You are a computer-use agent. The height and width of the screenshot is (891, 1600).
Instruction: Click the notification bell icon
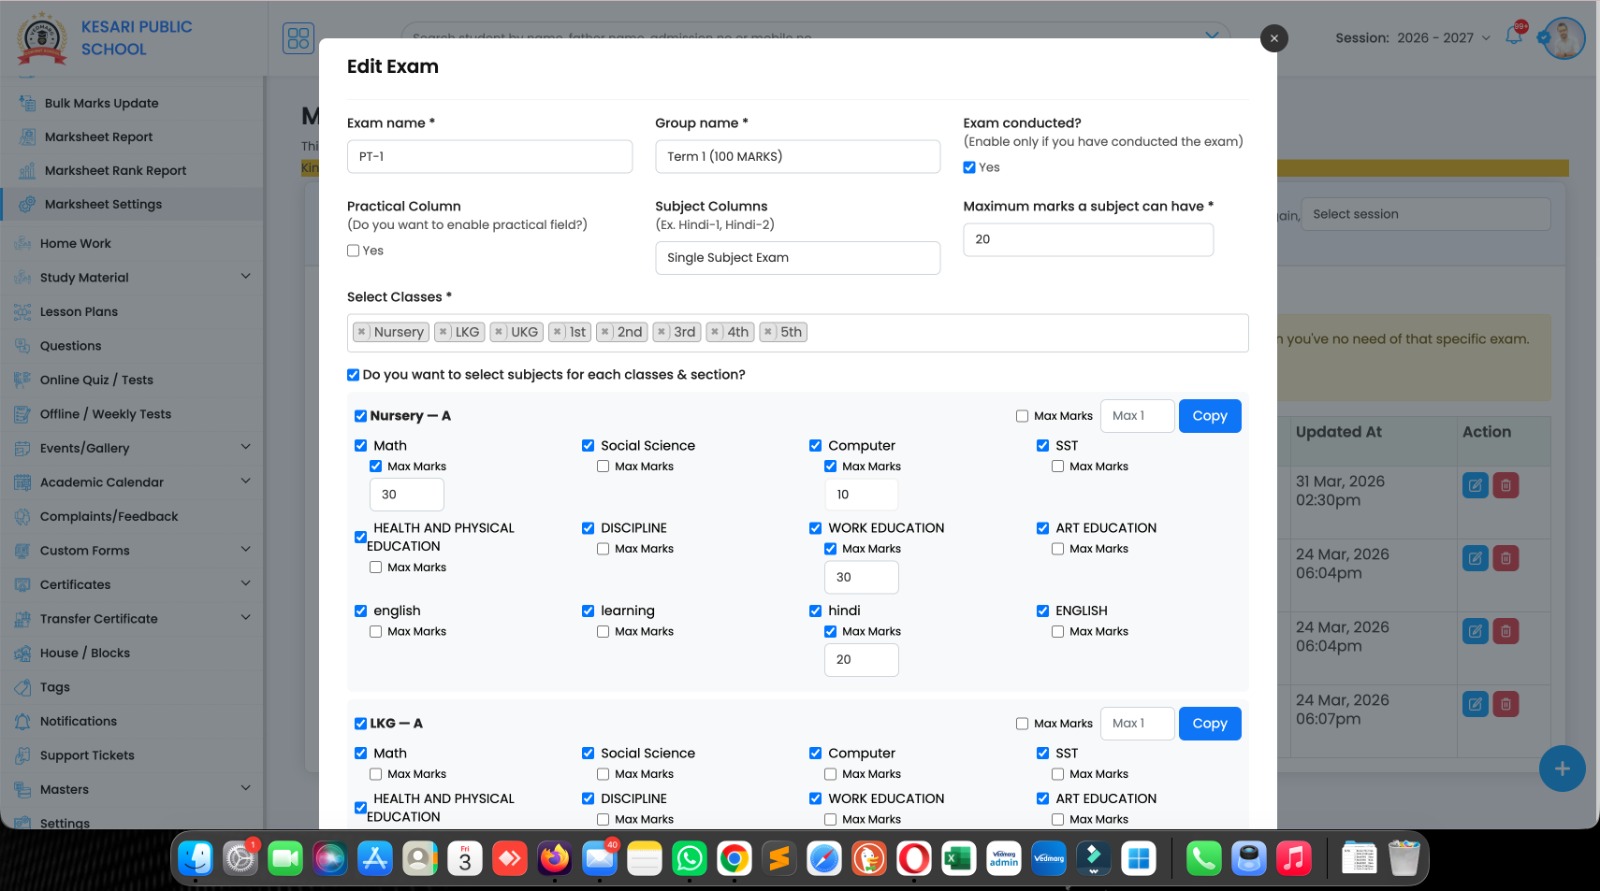point(1514,37)
